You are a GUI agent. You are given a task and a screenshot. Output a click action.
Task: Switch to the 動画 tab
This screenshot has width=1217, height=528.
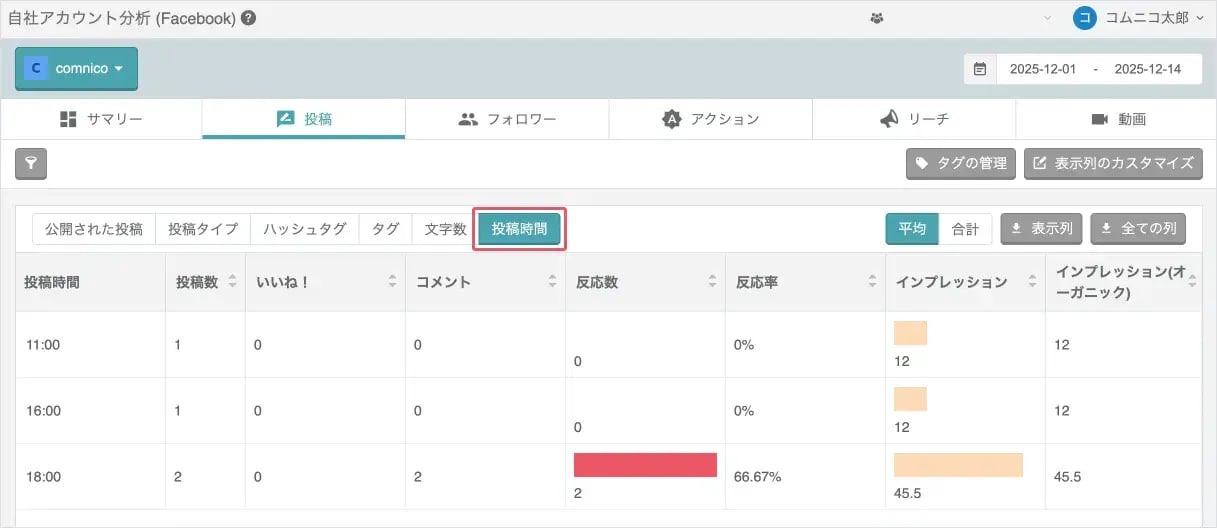(x=1117, y=119)
